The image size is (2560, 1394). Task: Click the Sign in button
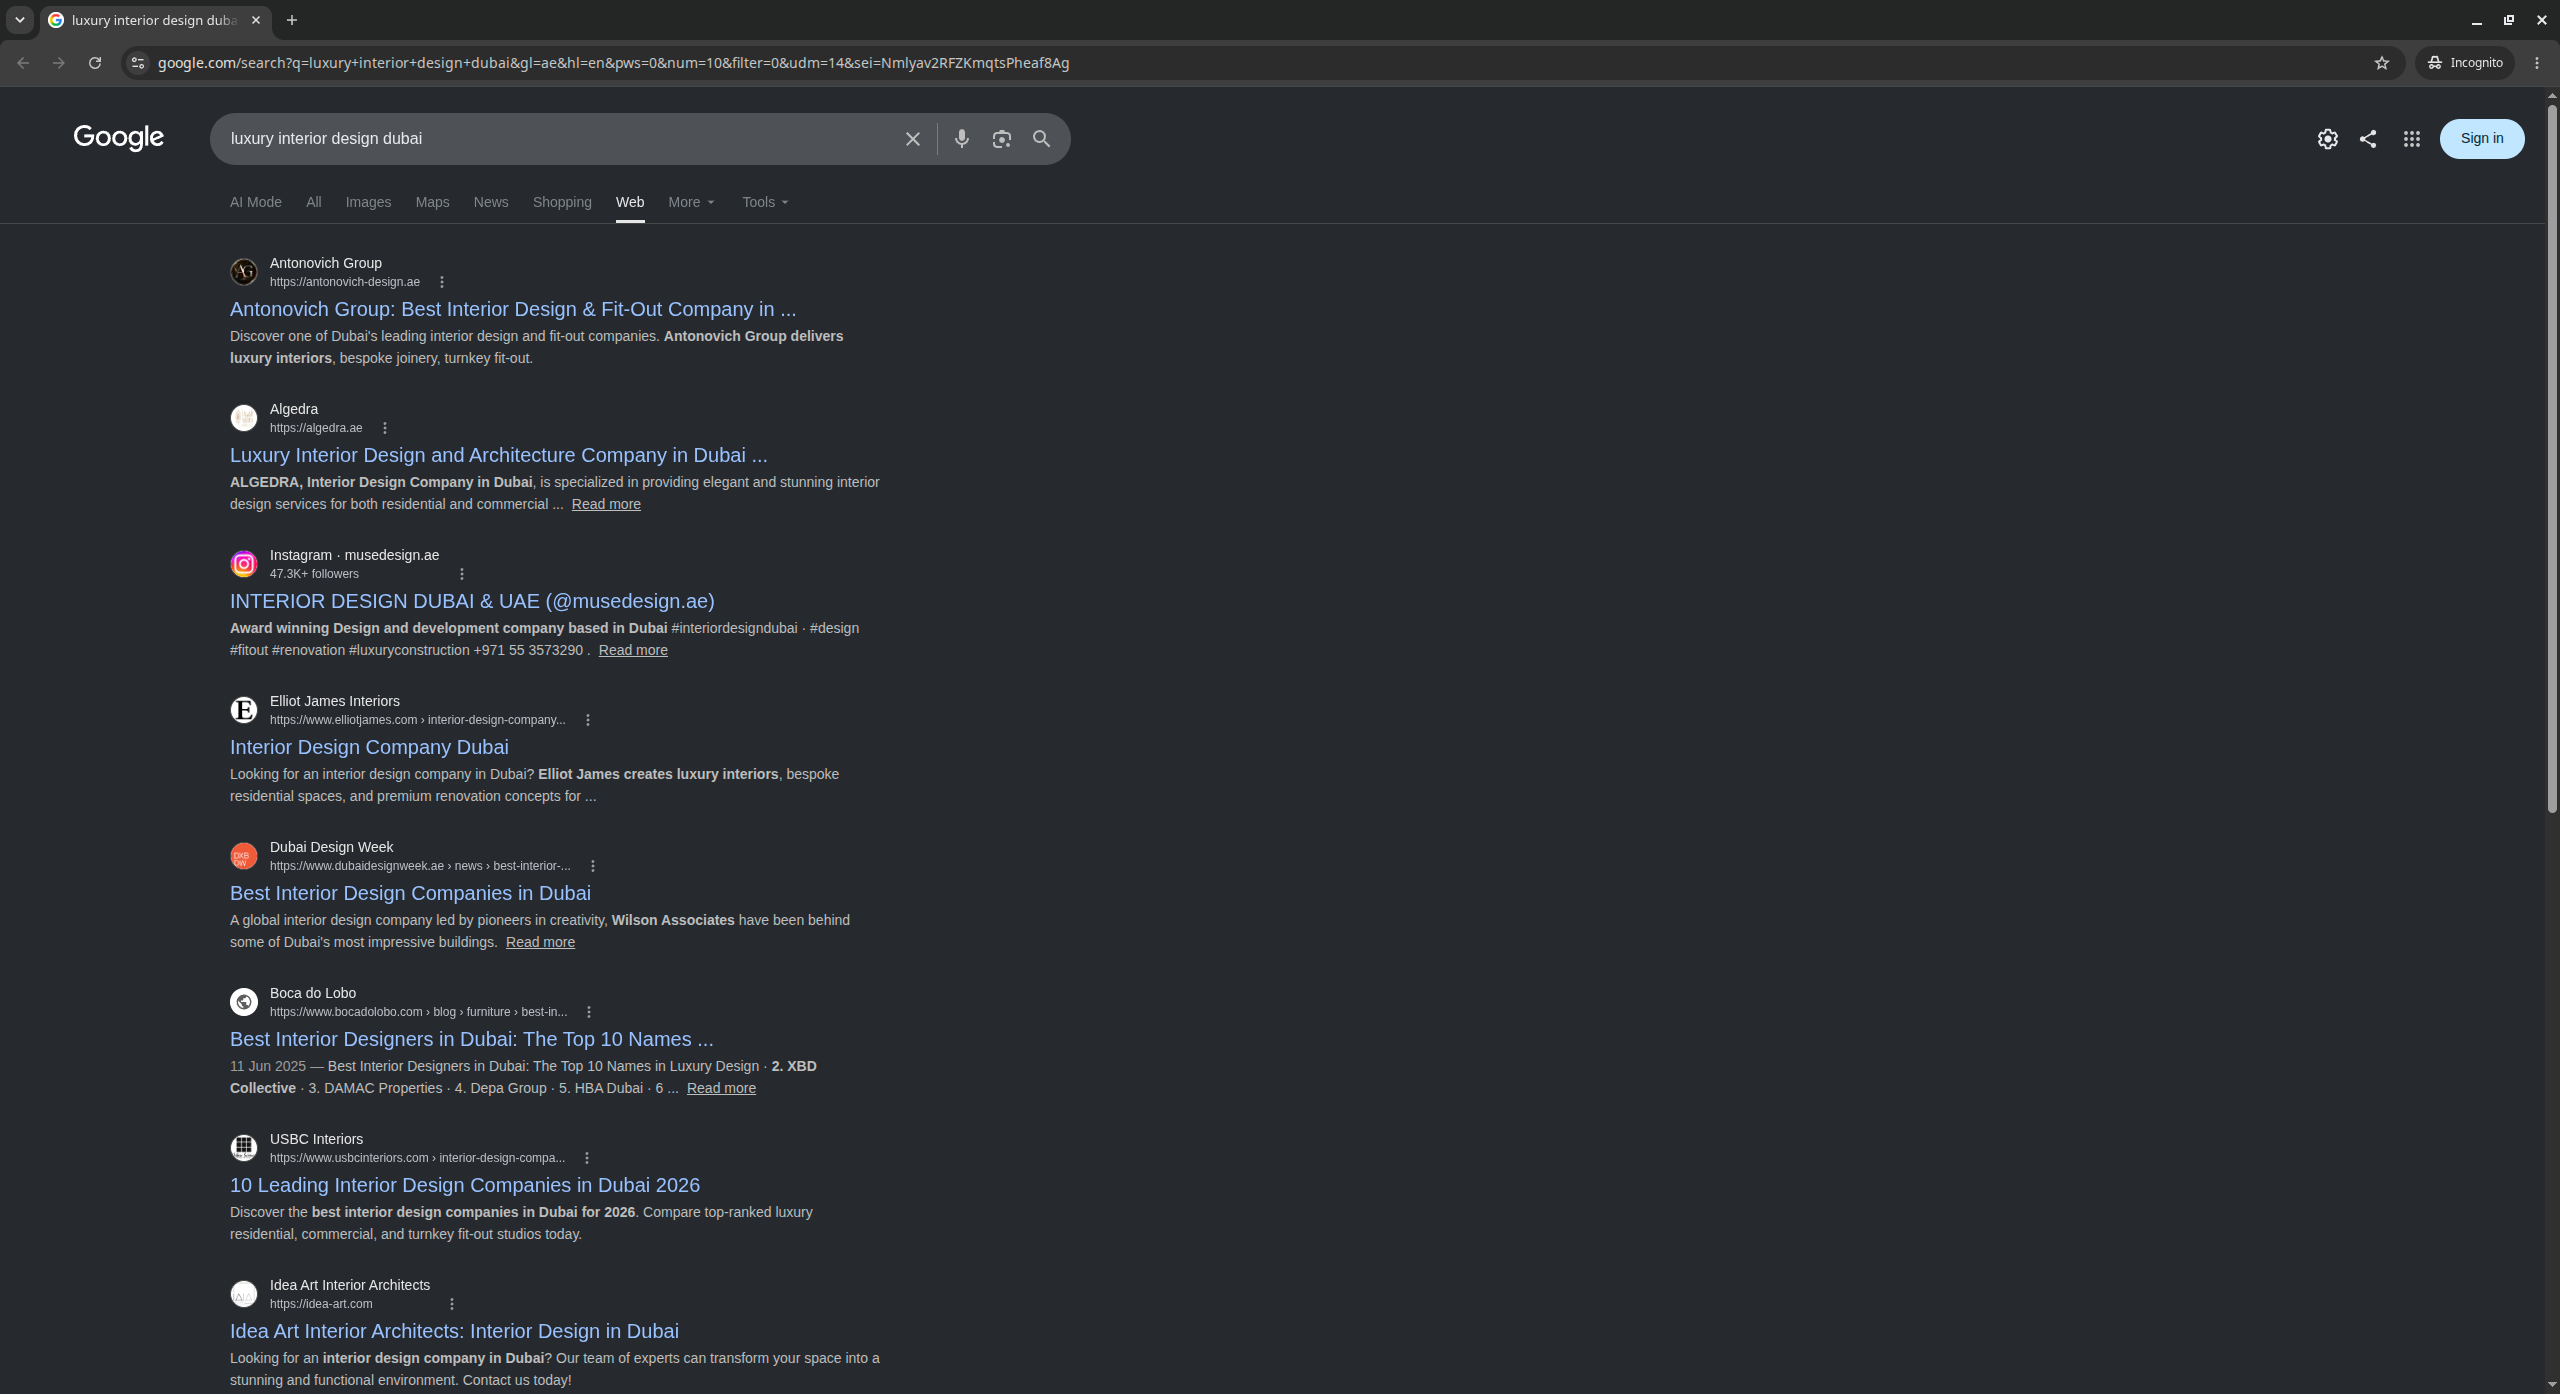point(2482,139)
